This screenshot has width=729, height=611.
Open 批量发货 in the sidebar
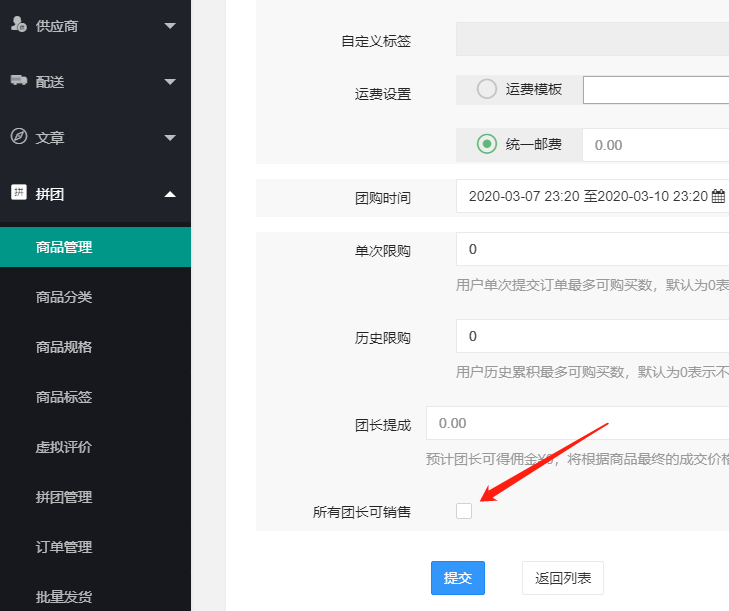pyautogui.click(x=95, y=597)
